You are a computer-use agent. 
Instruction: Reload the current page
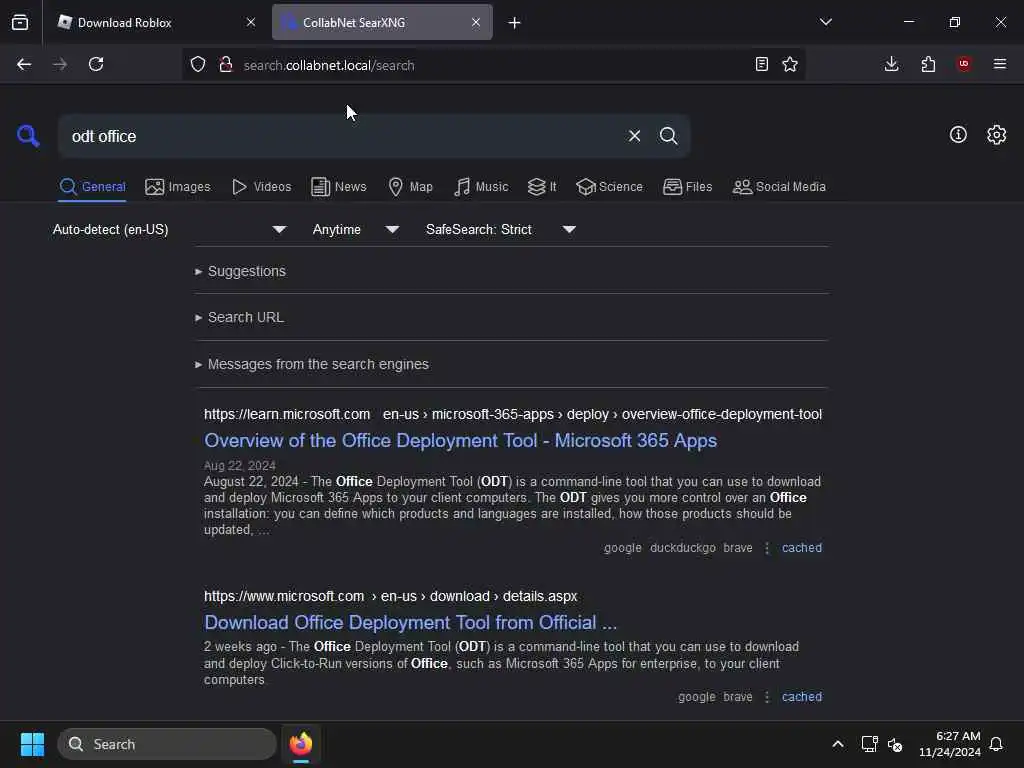pos(96,64)
